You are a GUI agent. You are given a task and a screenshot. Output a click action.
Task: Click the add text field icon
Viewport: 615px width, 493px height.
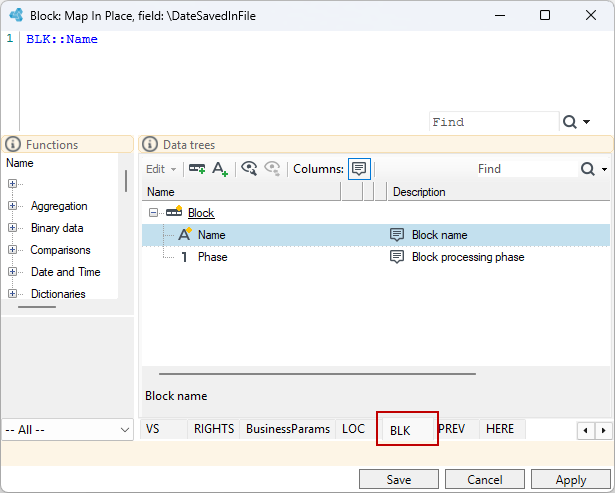pos(220,169)
